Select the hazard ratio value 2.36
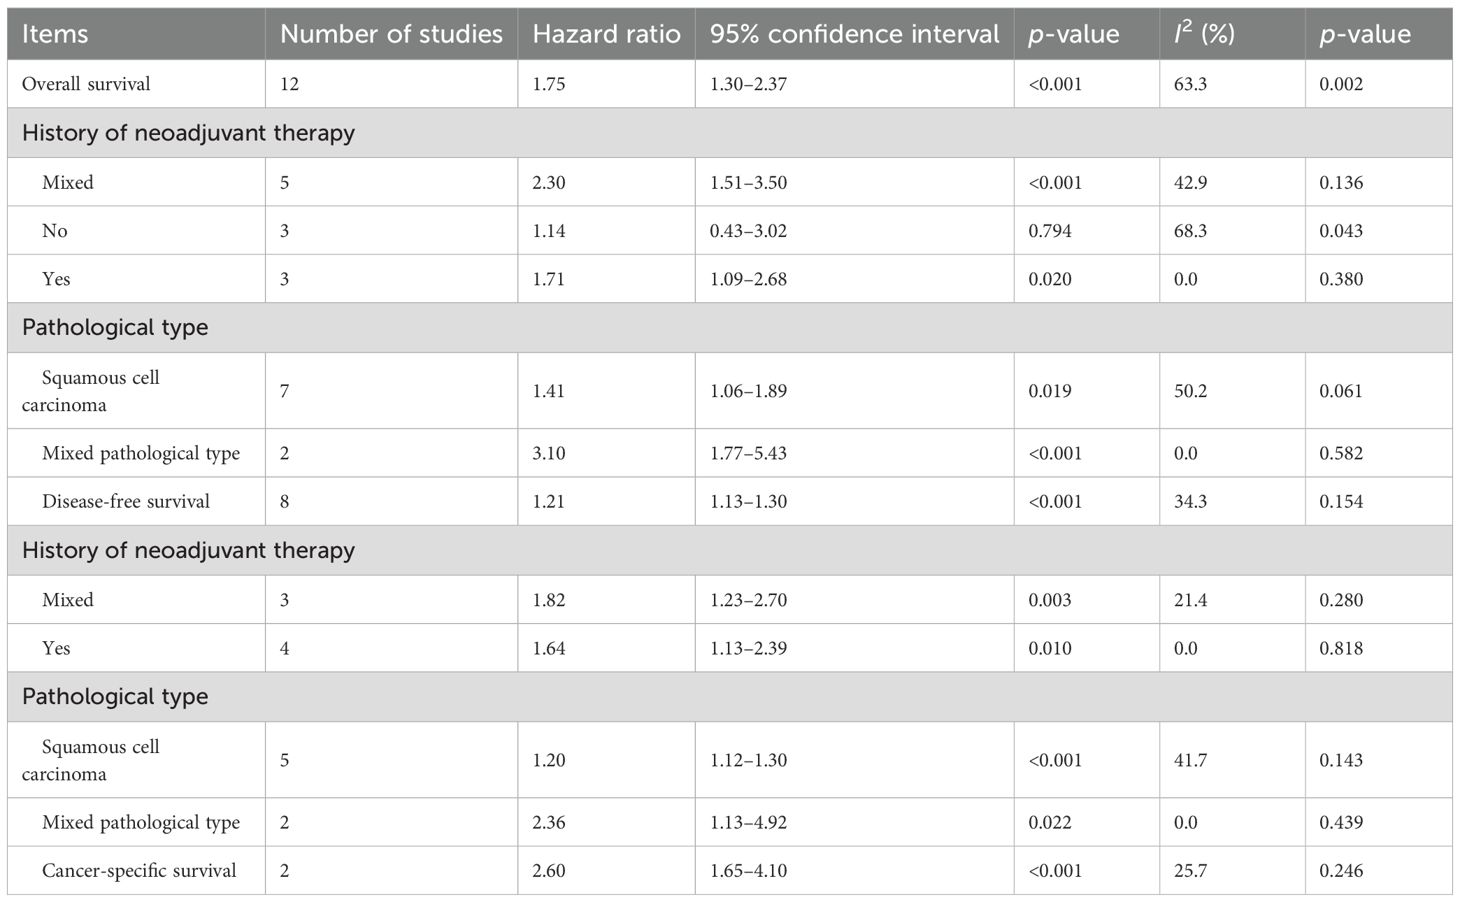The height and width of the screenshot is (902, 1460). point(549,822)
